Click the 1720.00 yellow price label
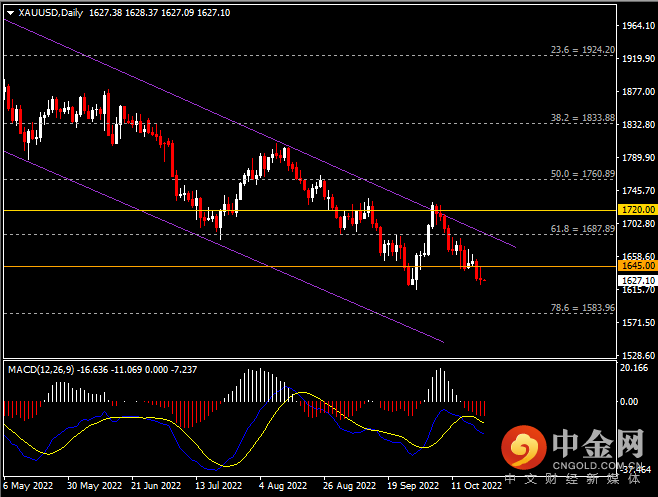The height and width of the screenshot is (497, 658). [638, 209]
